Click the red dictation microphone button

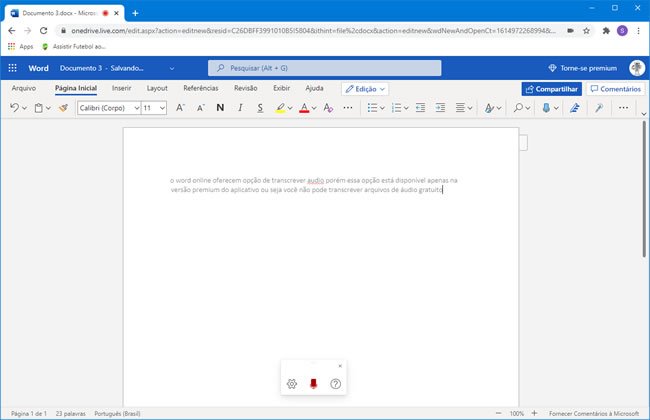pos(313,384)
